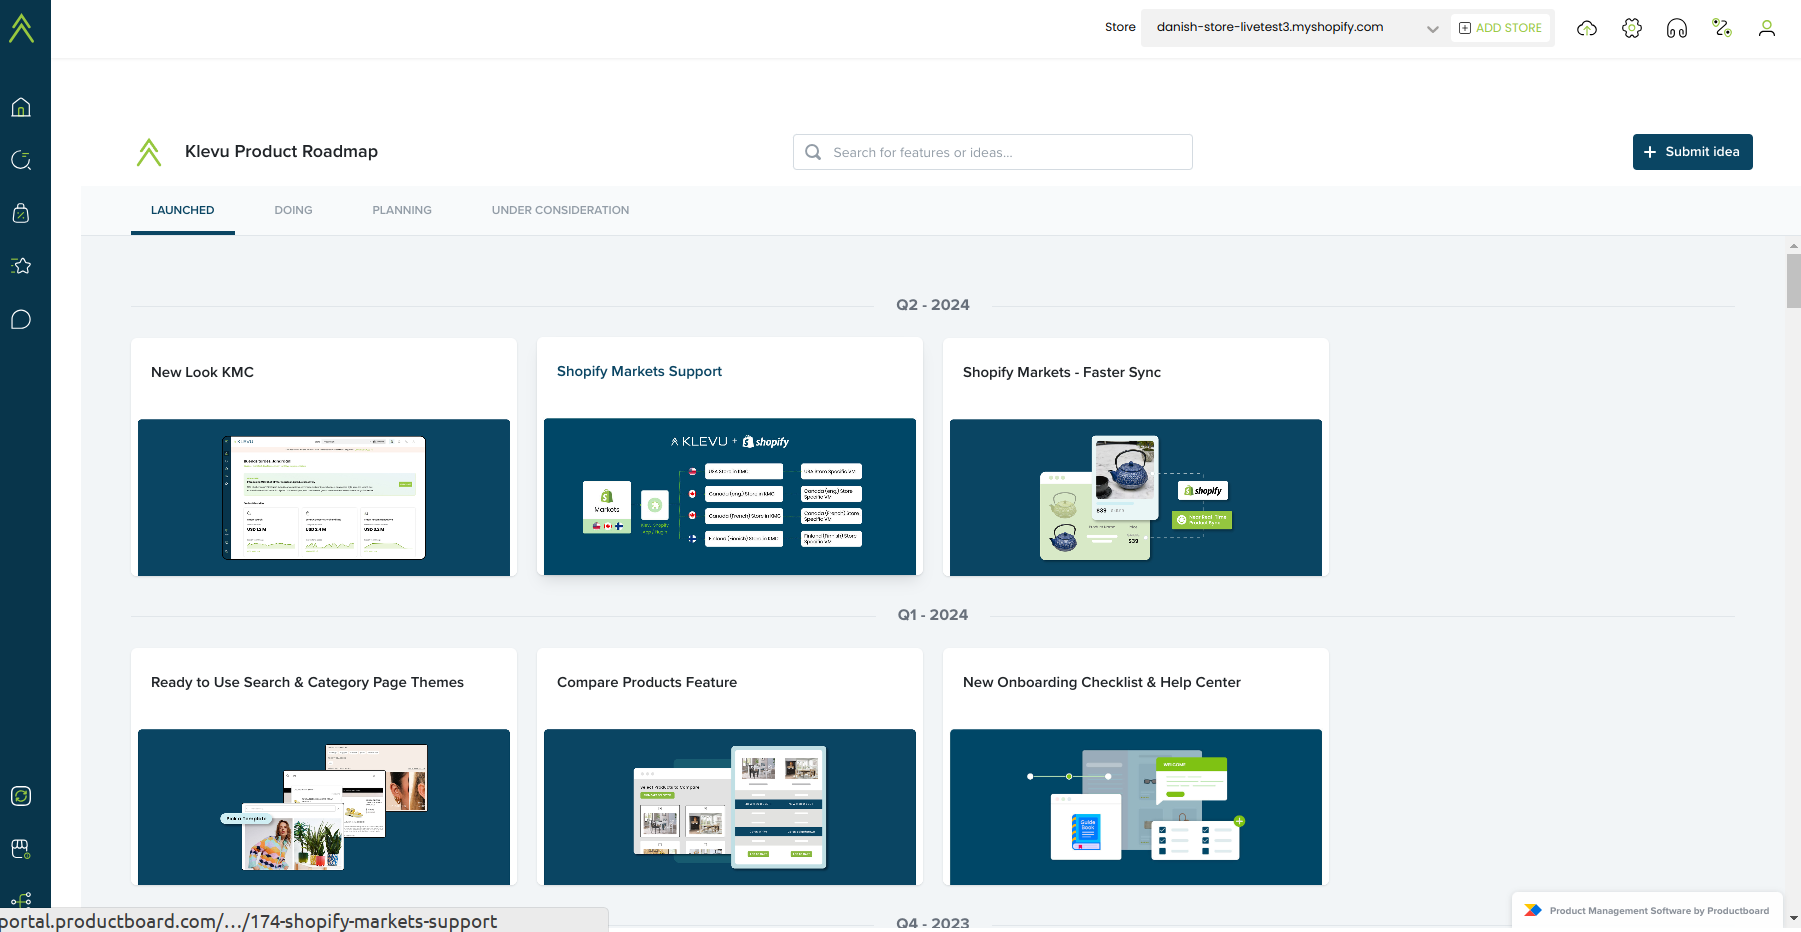Click the Submit idea button

coord(1692,152)
